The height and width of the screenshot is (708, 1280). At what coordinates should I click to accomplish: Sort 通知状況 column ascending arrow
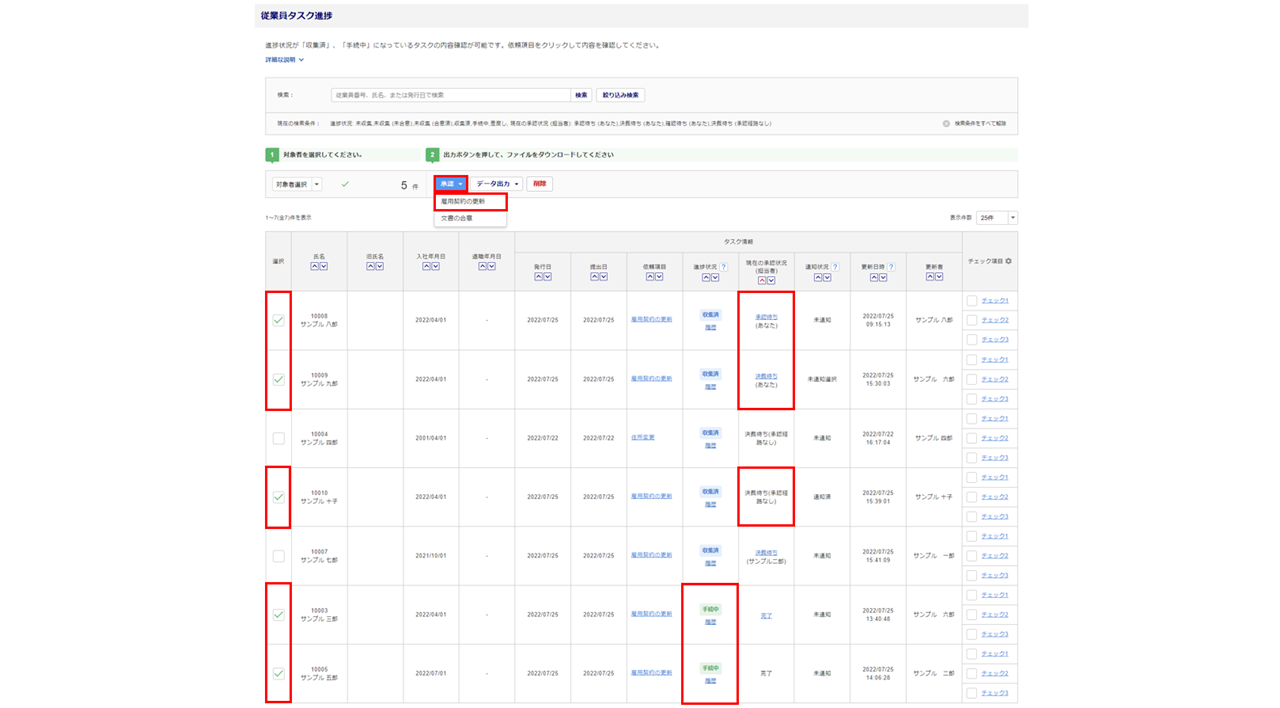click(818, 278)
